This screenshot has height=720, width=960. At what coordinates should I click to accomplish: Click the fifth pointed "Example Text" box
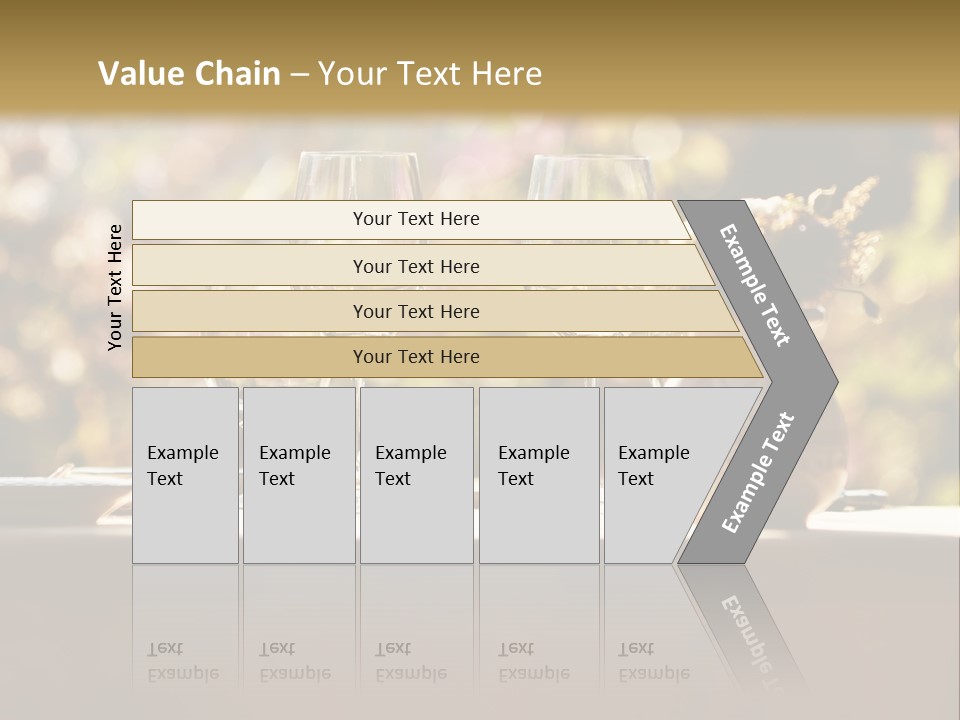pyautogui.click(x=662, y=475)
